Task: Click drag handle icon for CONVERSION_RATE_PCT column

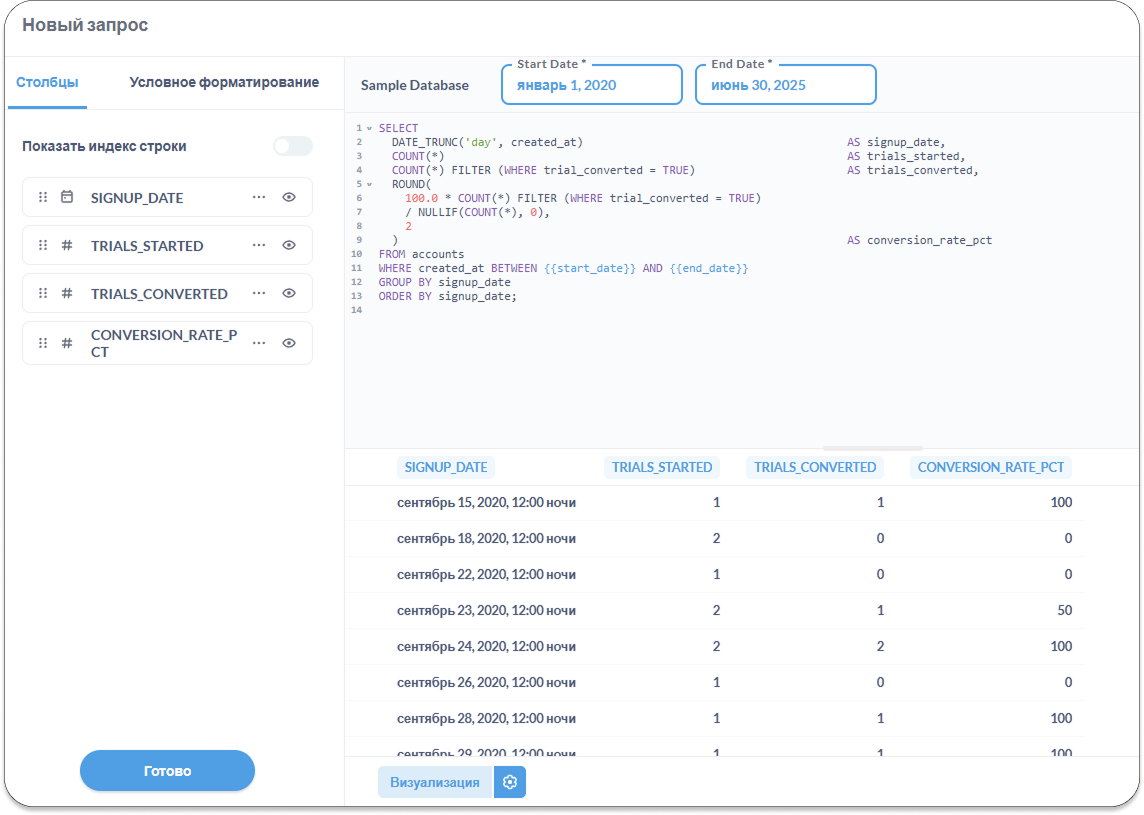Action: 43,343
